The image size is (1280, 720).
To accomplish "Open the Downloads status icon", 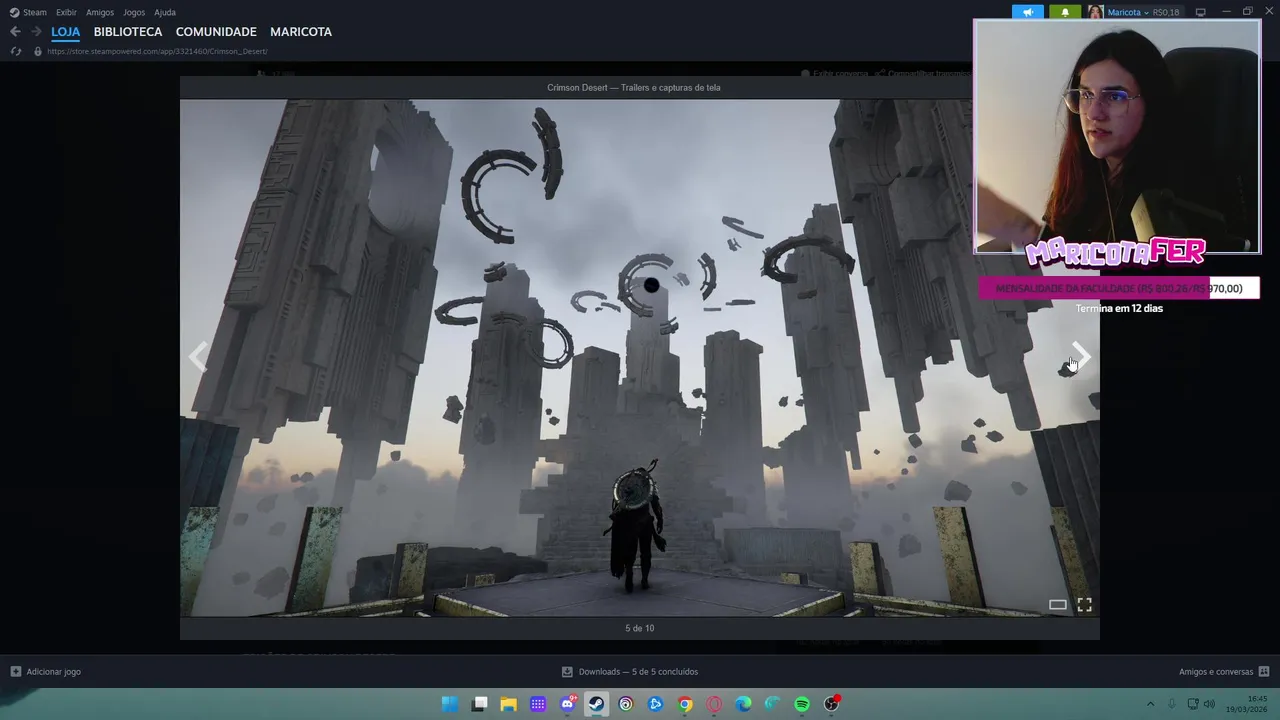I will tap(567, 672).
